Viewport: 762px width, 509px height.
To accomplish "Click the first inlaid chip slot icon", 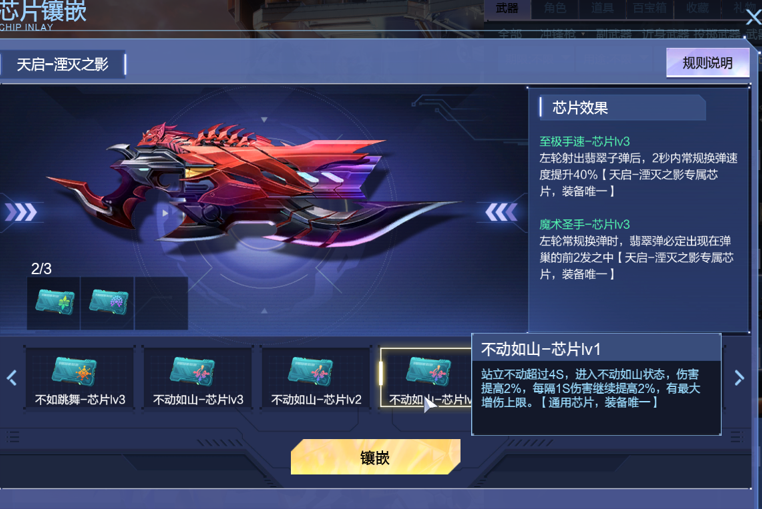I will (54, 303).
